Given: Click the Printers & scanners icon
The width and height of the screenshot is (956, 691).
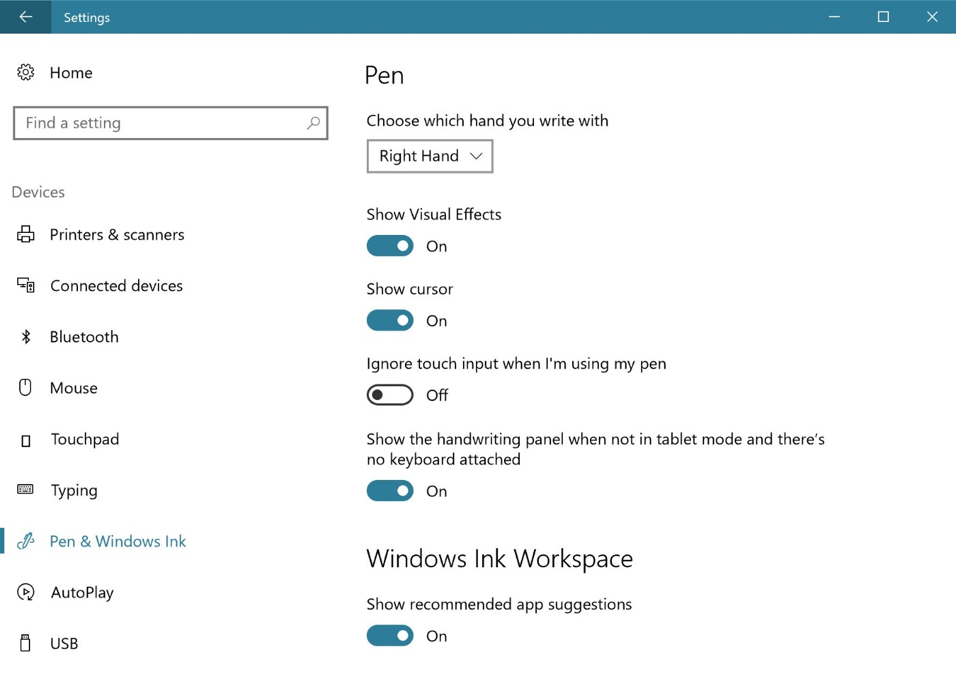Looking at the screenshot, I should point(26,235).
